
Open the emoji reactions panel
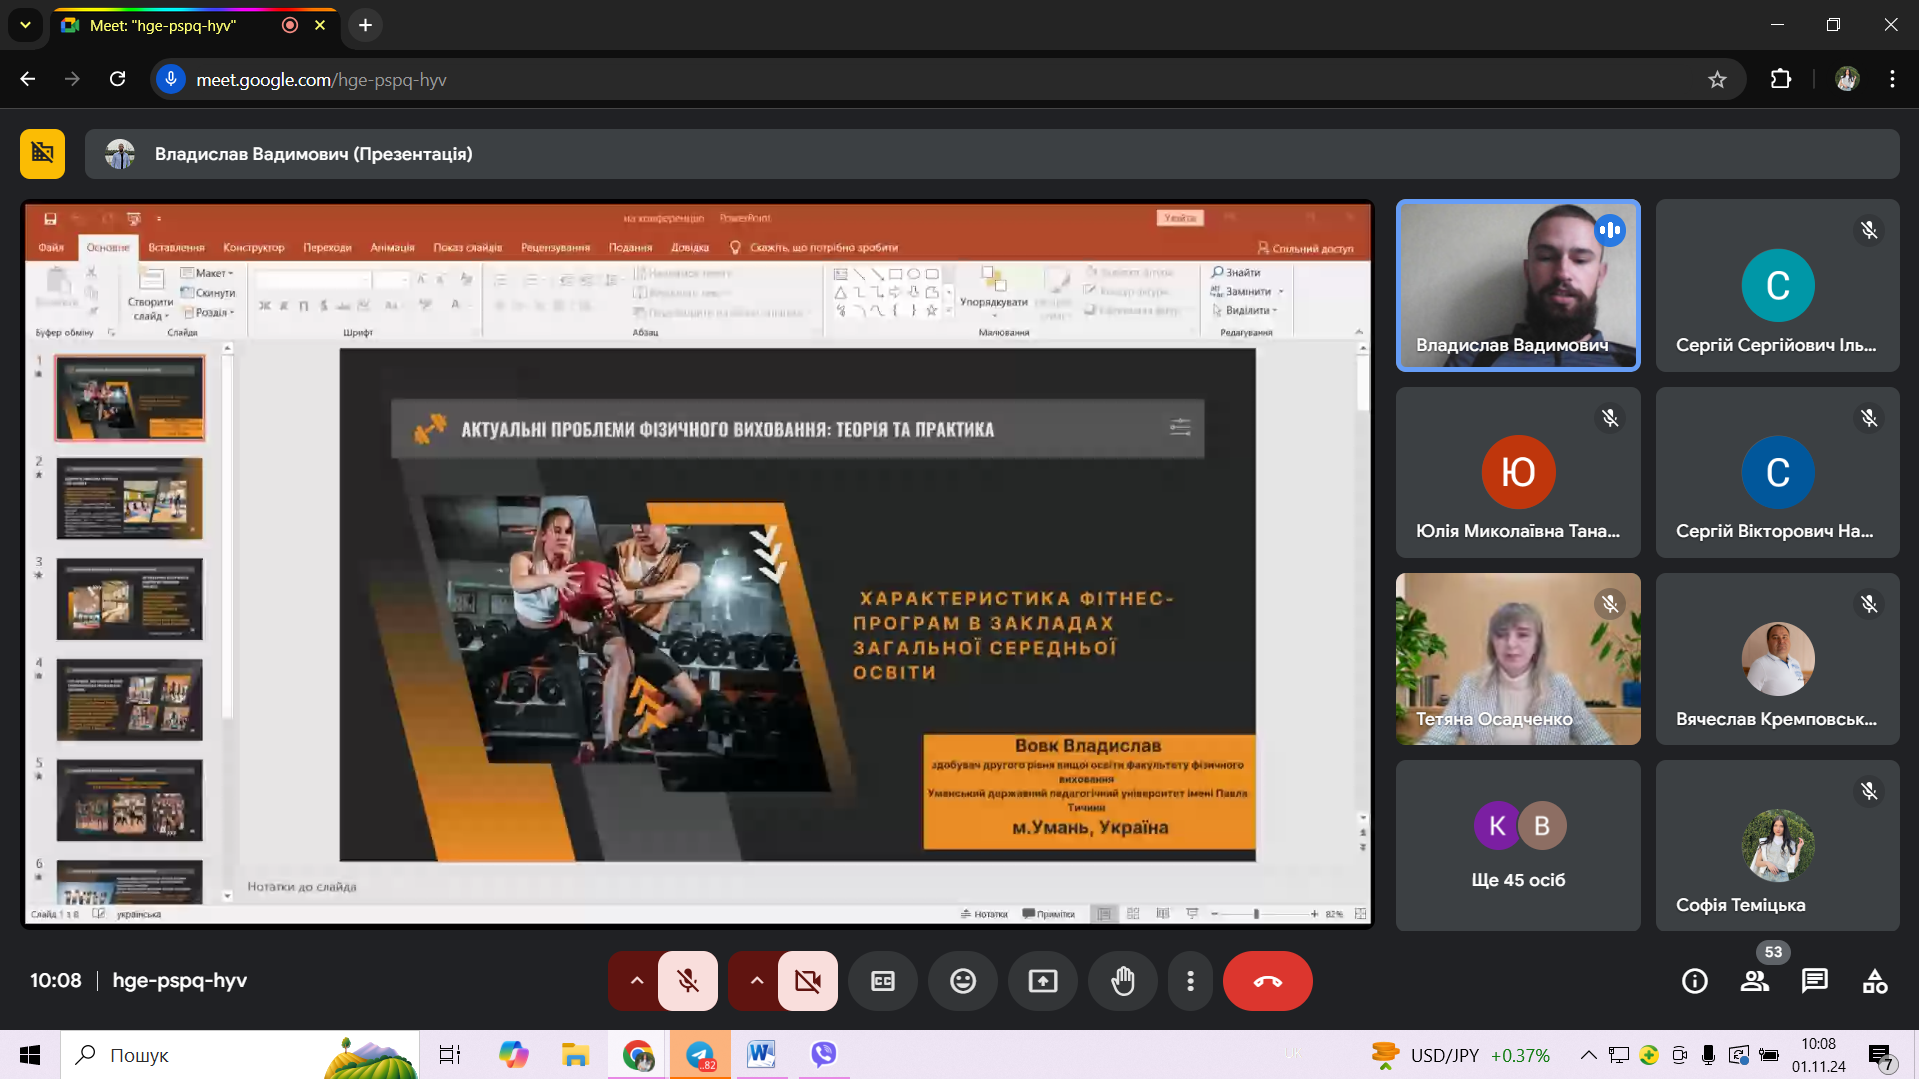pos(963,981)
